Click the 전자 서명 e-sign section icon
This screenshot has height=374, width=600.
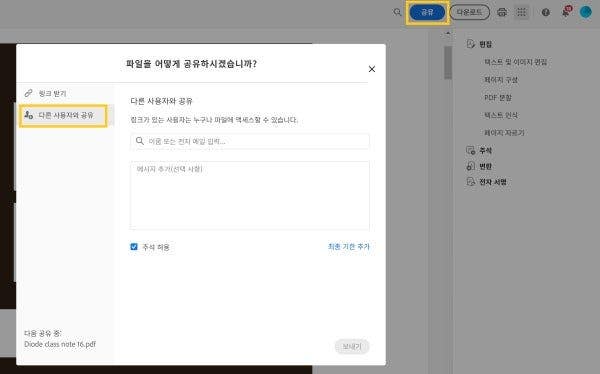pos(471,182)
